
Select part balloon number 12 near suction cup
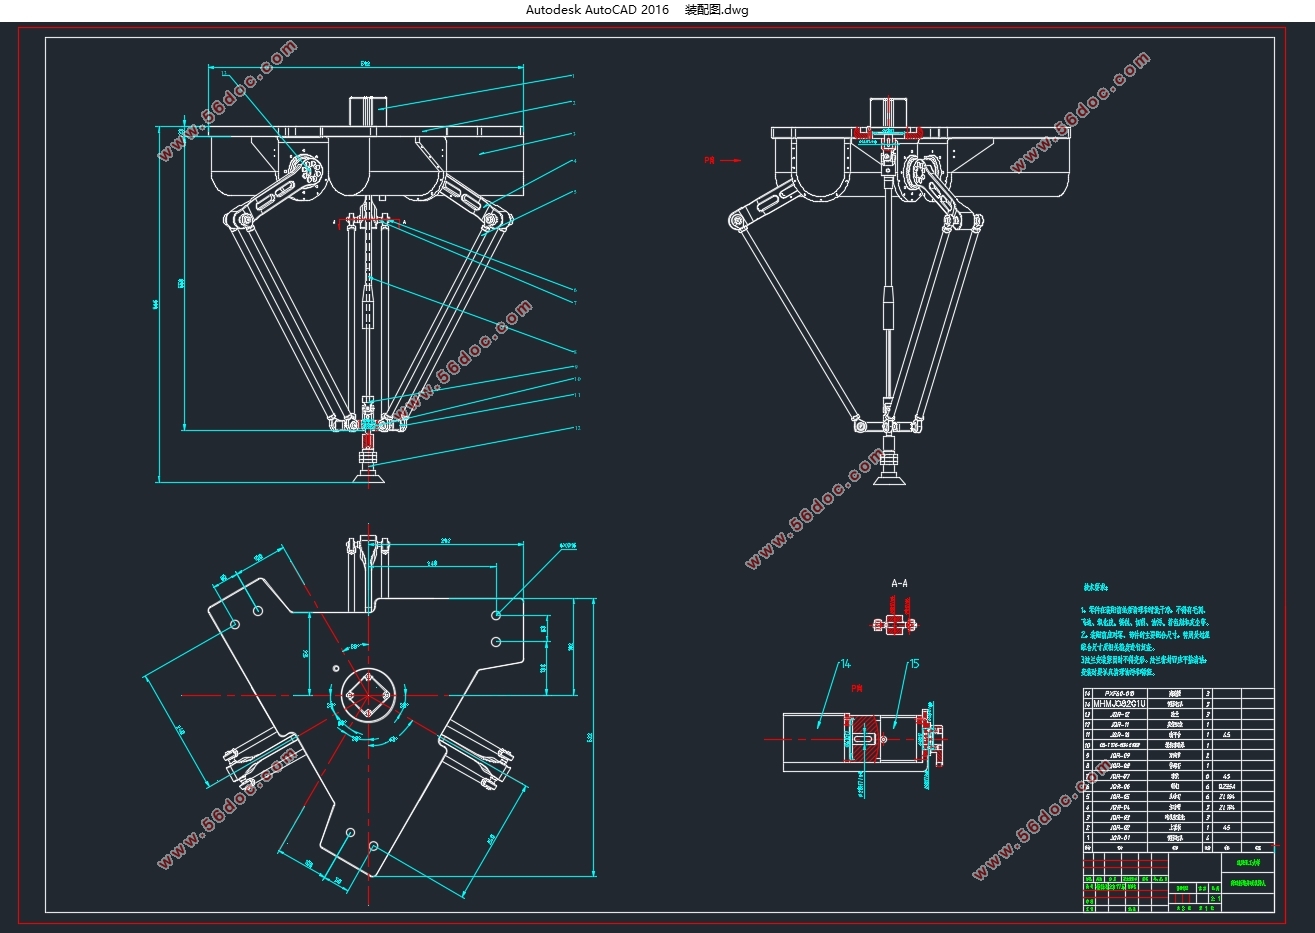click(x=577, y=428)
